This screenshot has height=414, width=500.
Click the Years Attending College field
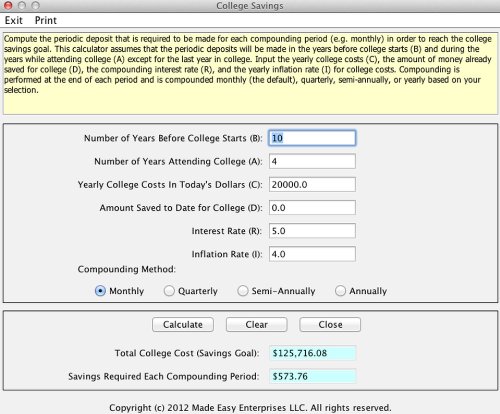coord(312,161)
